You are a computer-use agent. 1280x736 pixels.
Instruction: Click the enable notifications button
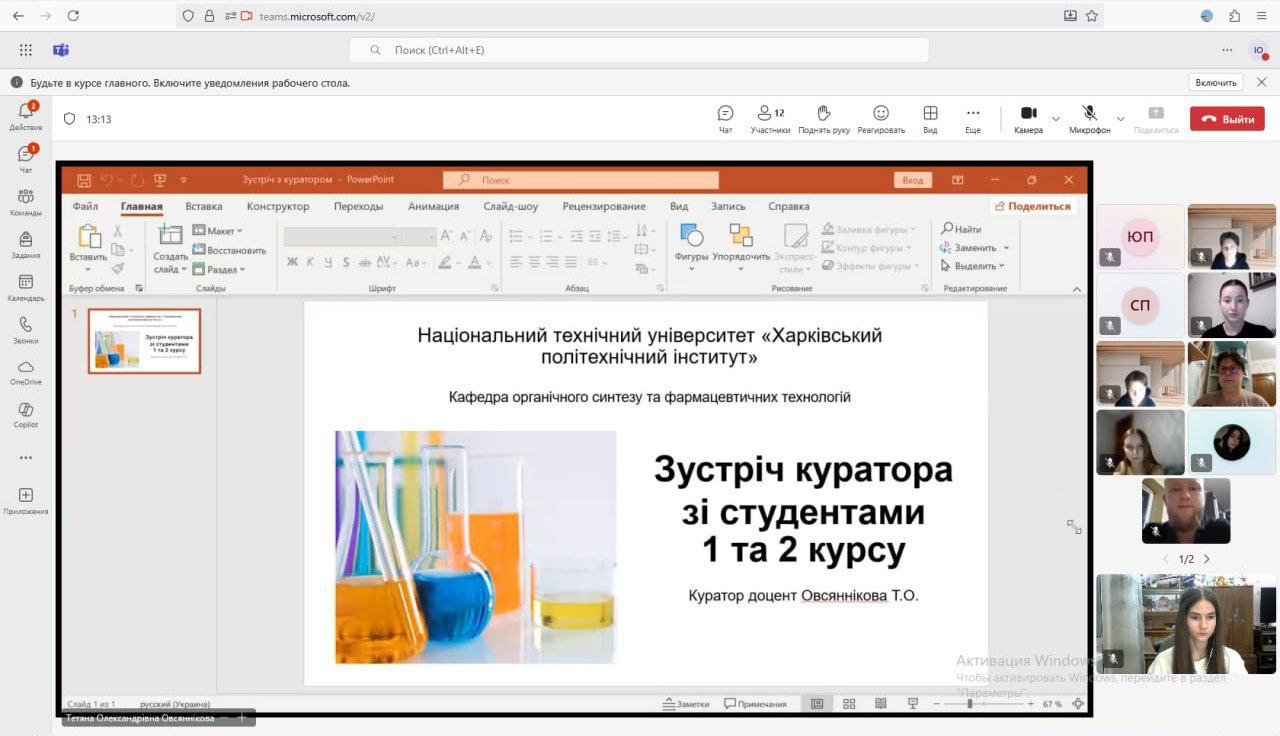pyautogui.click(x=1216, y=83)
